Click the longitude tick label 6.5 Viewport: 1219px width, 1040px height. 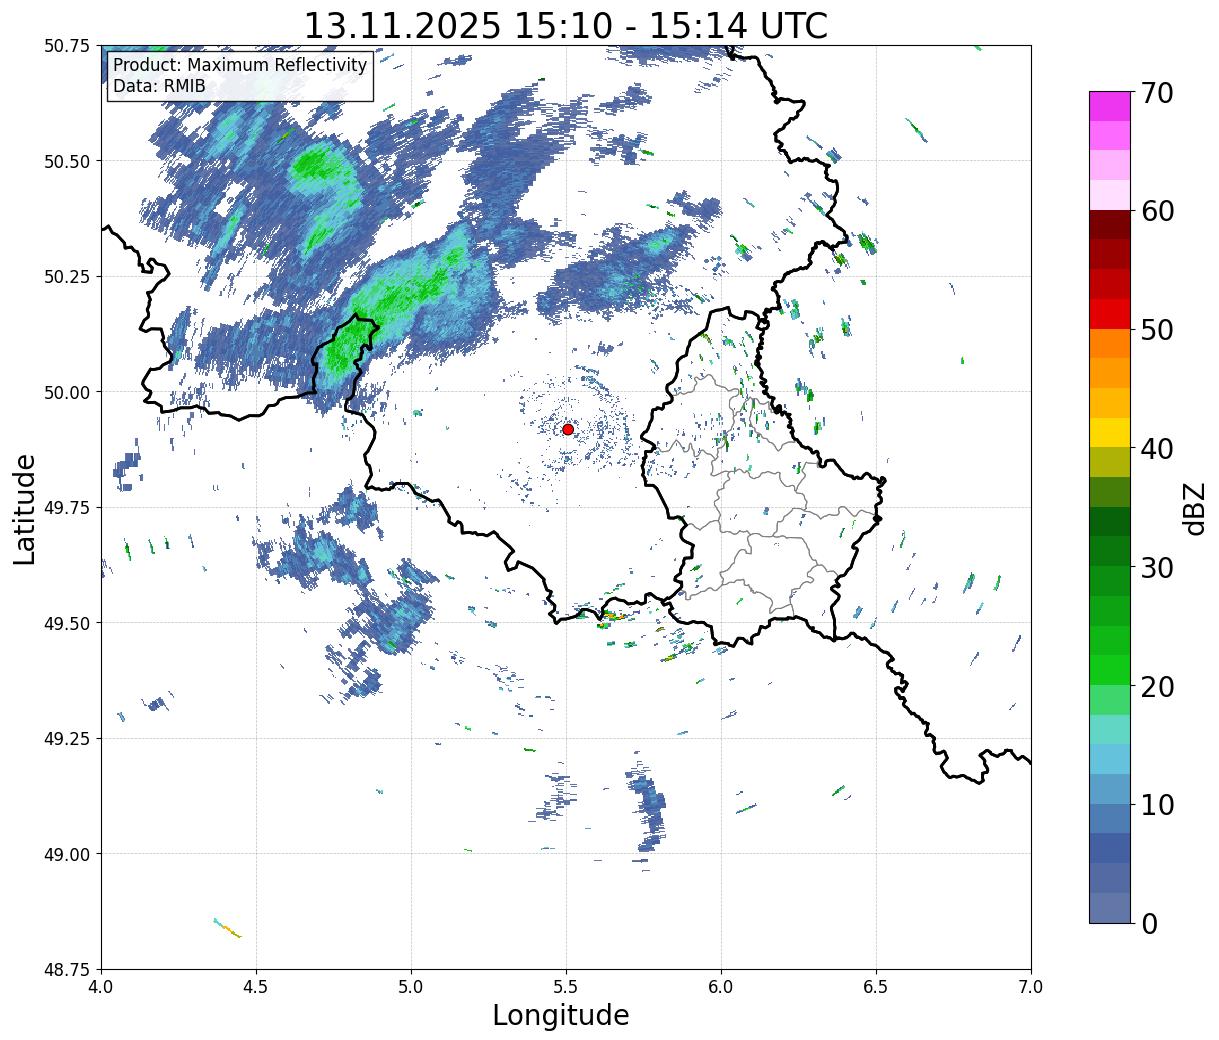[876, 987]
